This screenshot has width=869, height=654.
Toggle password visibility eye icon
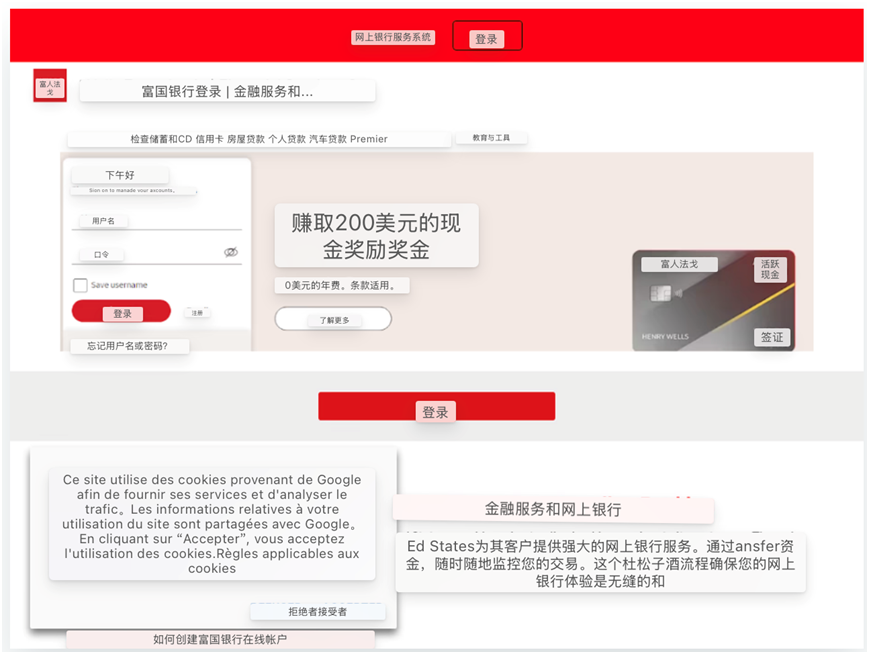[x=231, y=252]
